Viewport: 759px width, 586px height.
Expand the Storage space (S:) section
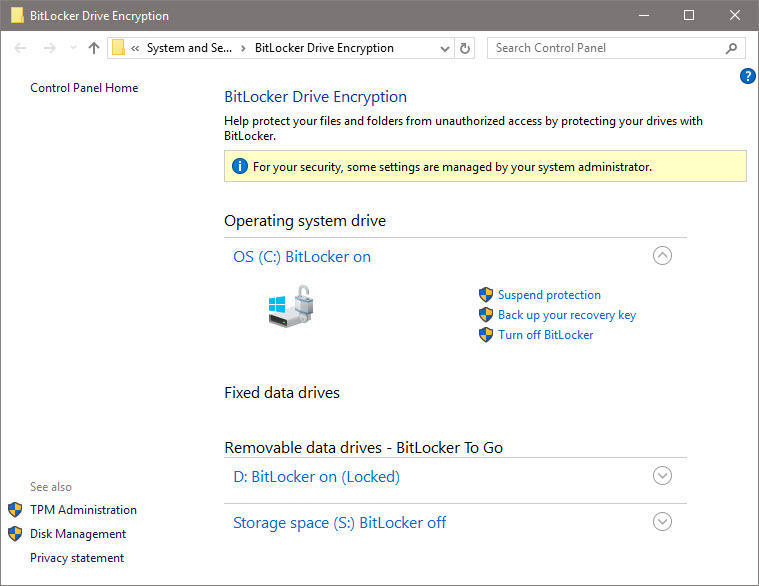pyautogui.click(x=662, y=522)
